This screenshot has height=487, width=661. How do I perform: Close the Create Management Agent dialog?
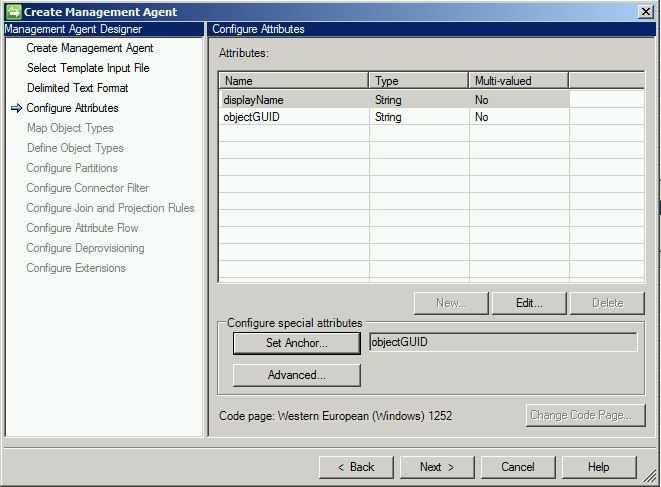point(646,11)
